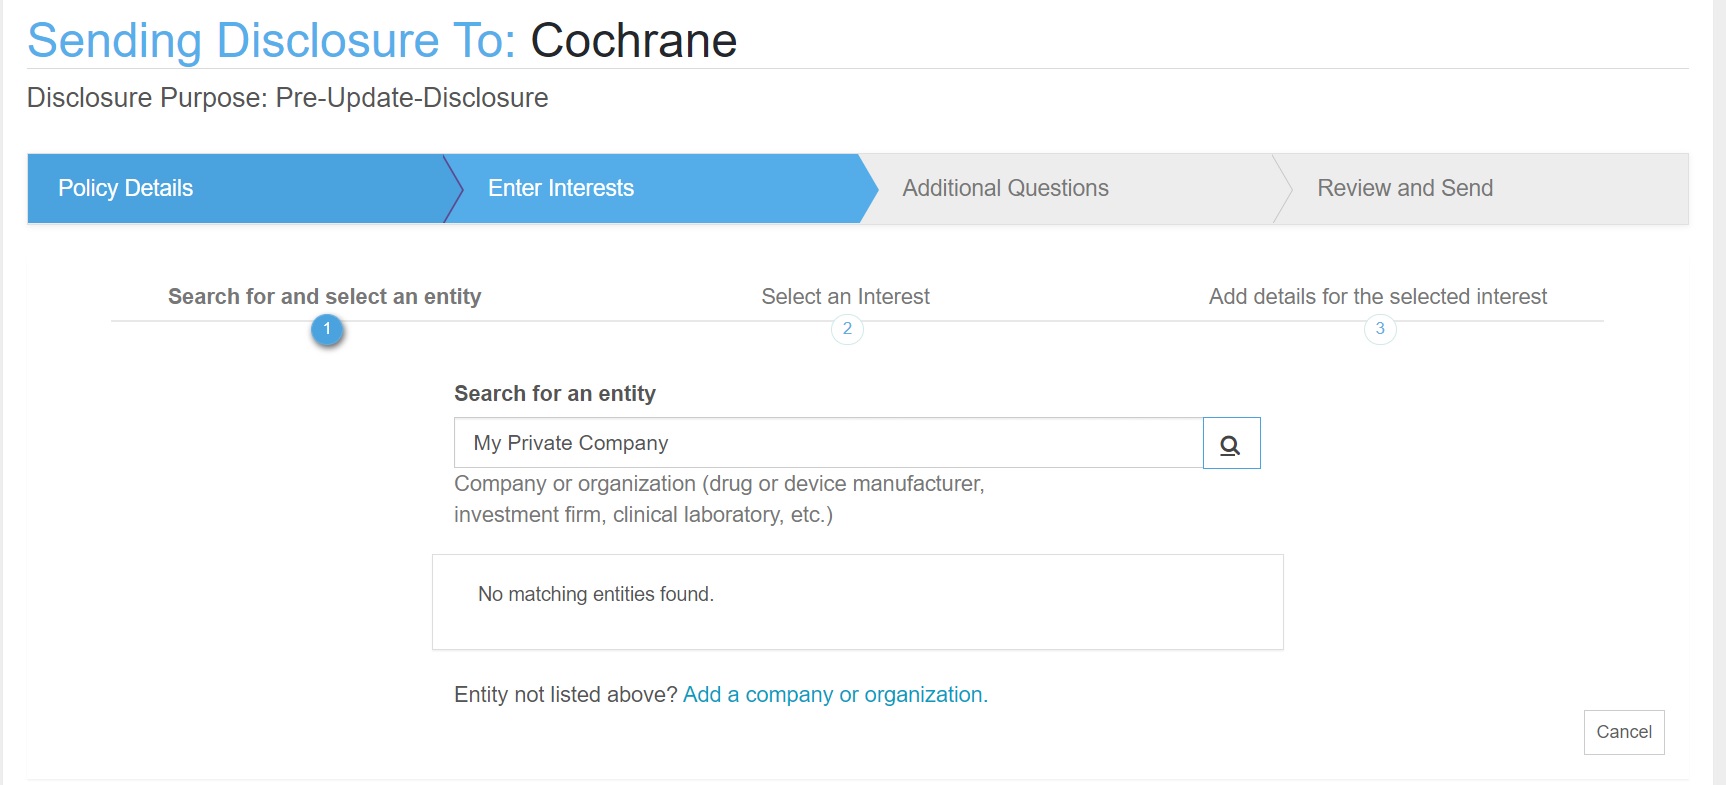The image size is (1726, 785).
Task: Click the 'Cochrane' heading text
Action: click(633, 41)
